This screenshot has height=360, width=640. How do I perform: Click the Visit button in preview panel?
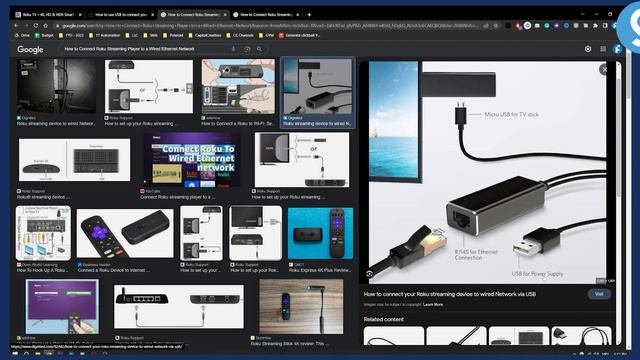pos(599,294)
